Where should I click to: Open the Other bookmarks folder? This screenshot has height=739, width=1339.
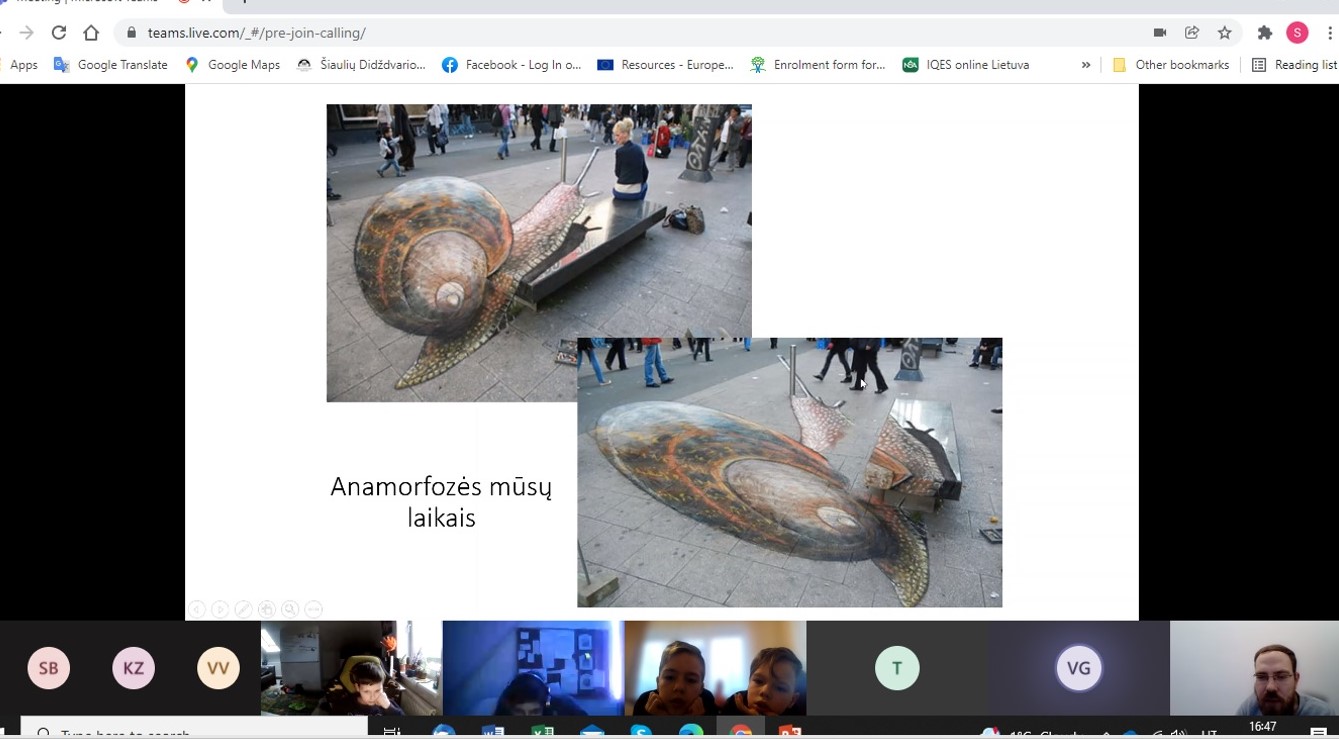1170,65
